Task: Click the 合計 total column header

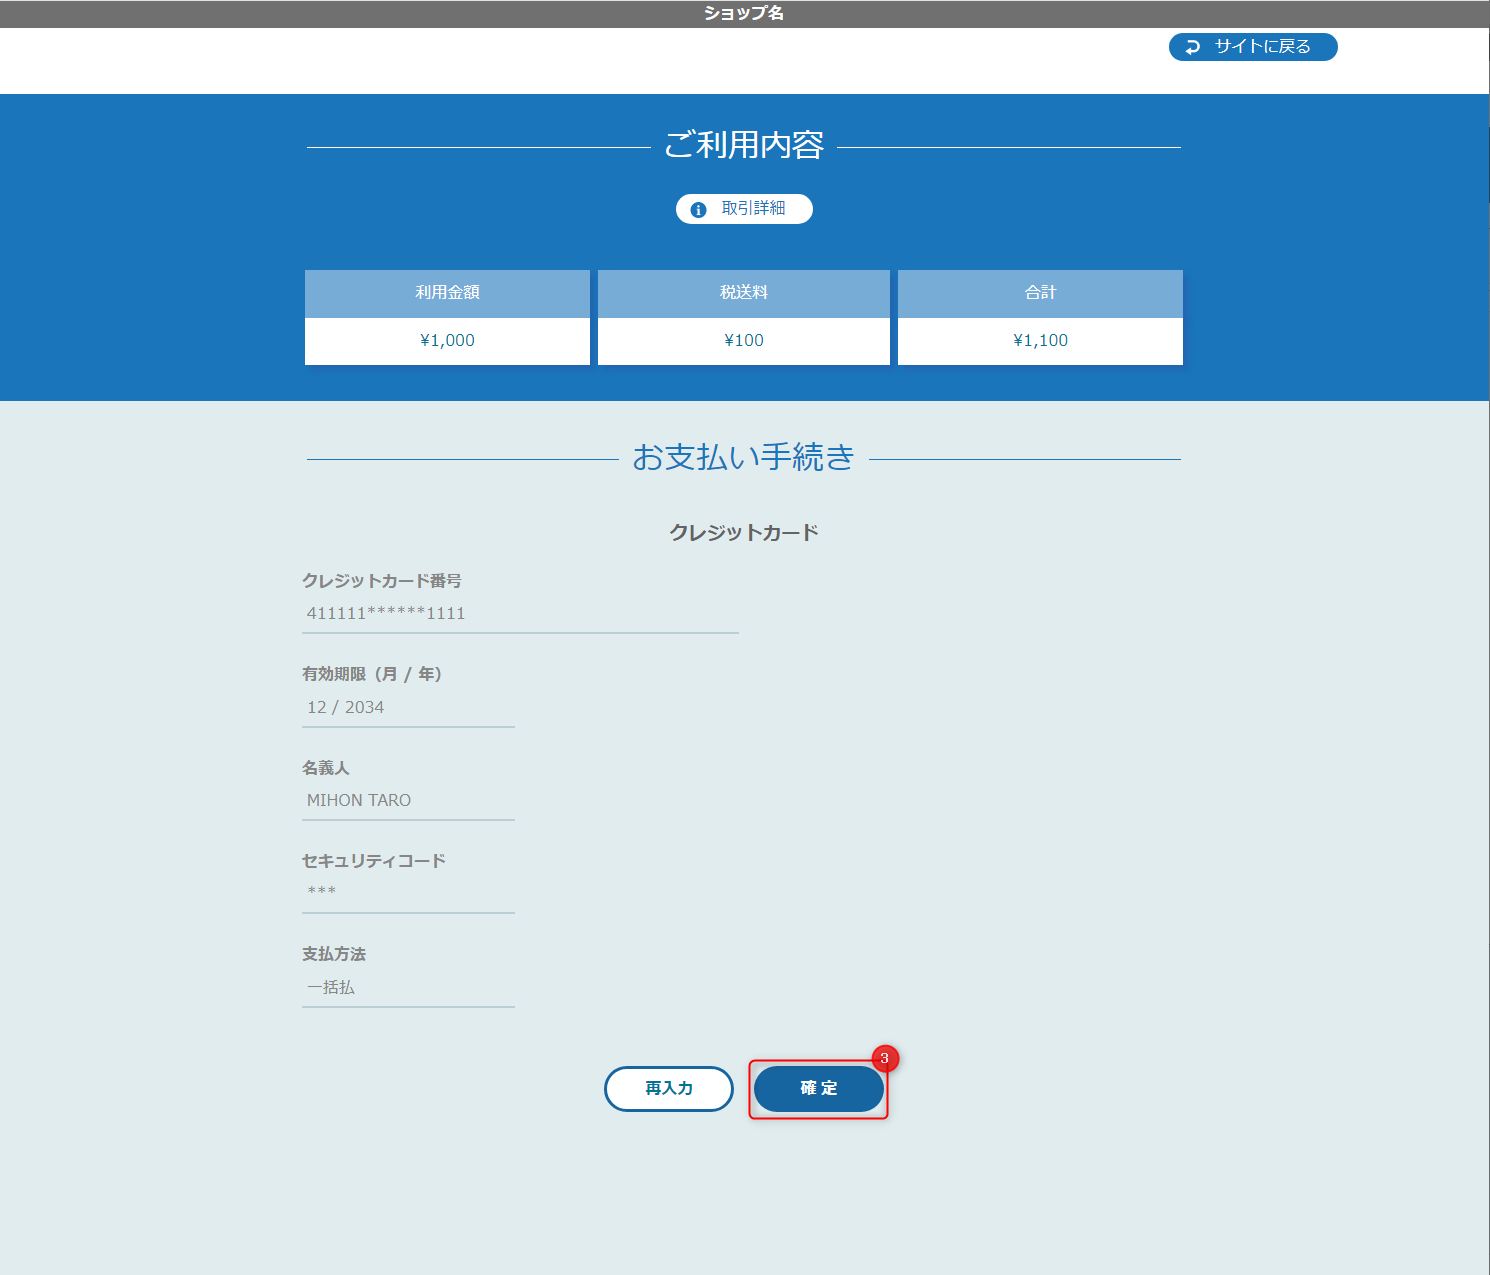Action: click(1039, 293)
